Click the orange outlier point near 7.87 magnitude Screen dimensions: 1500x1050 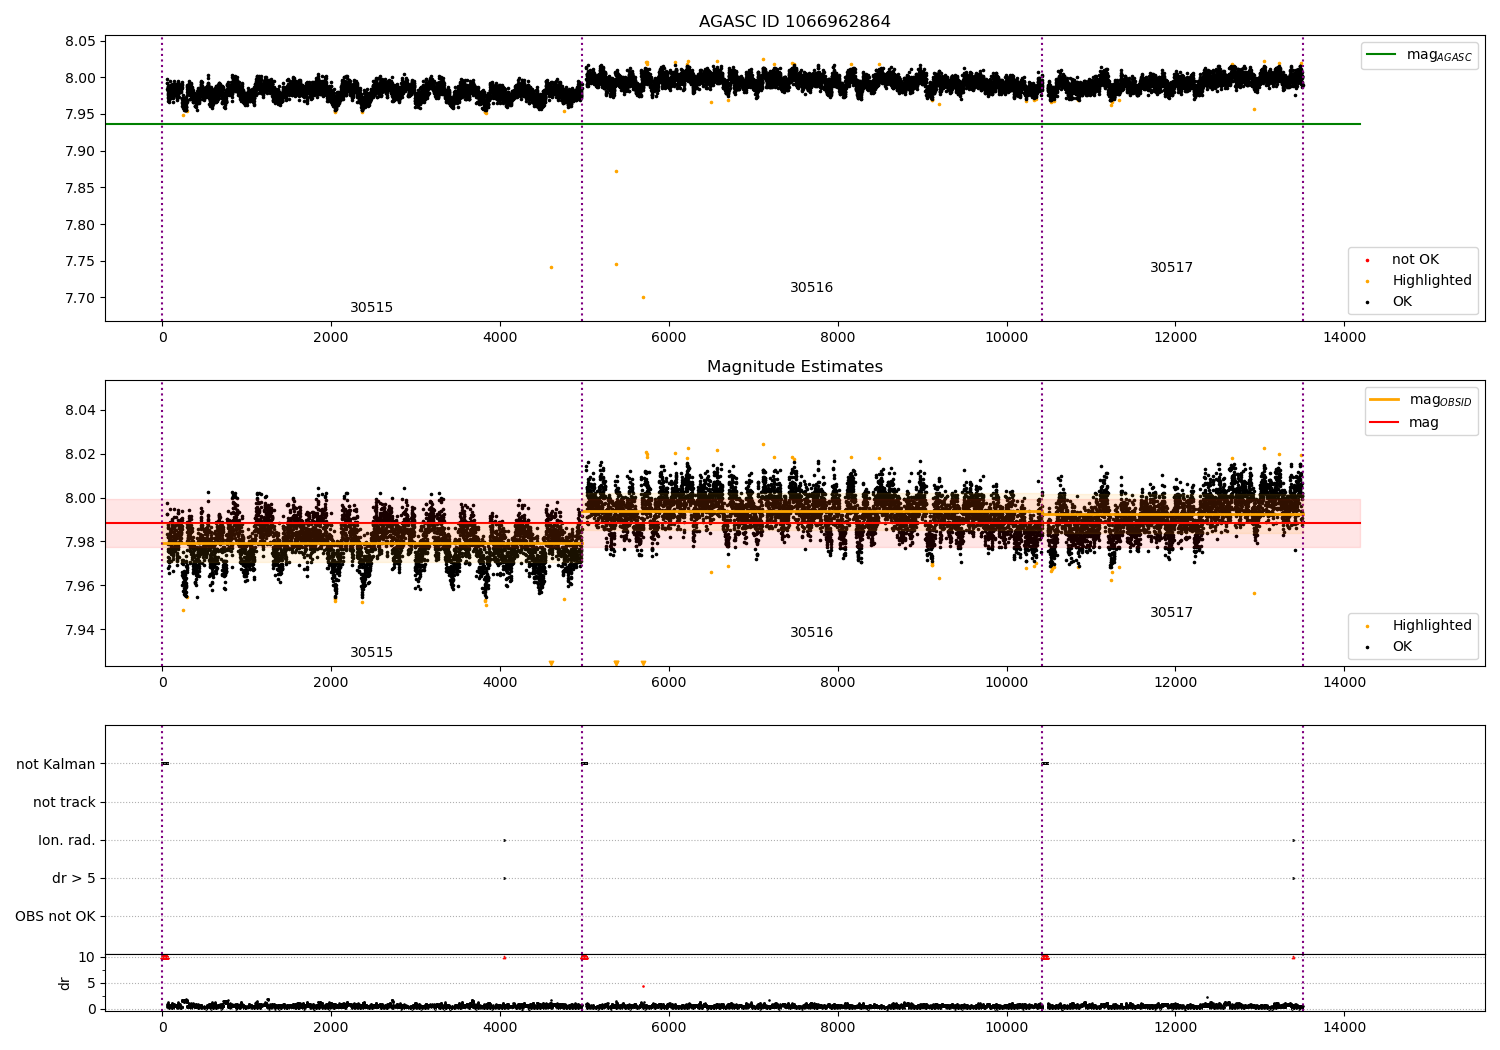point(616,171)
